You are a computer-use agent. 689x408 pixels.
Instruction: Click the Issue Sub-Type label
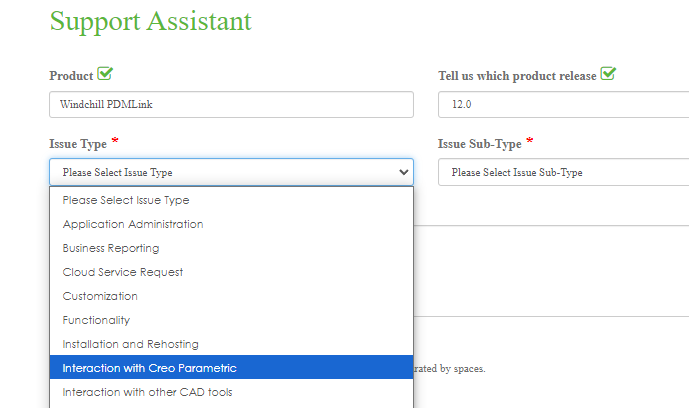point(479,144)
